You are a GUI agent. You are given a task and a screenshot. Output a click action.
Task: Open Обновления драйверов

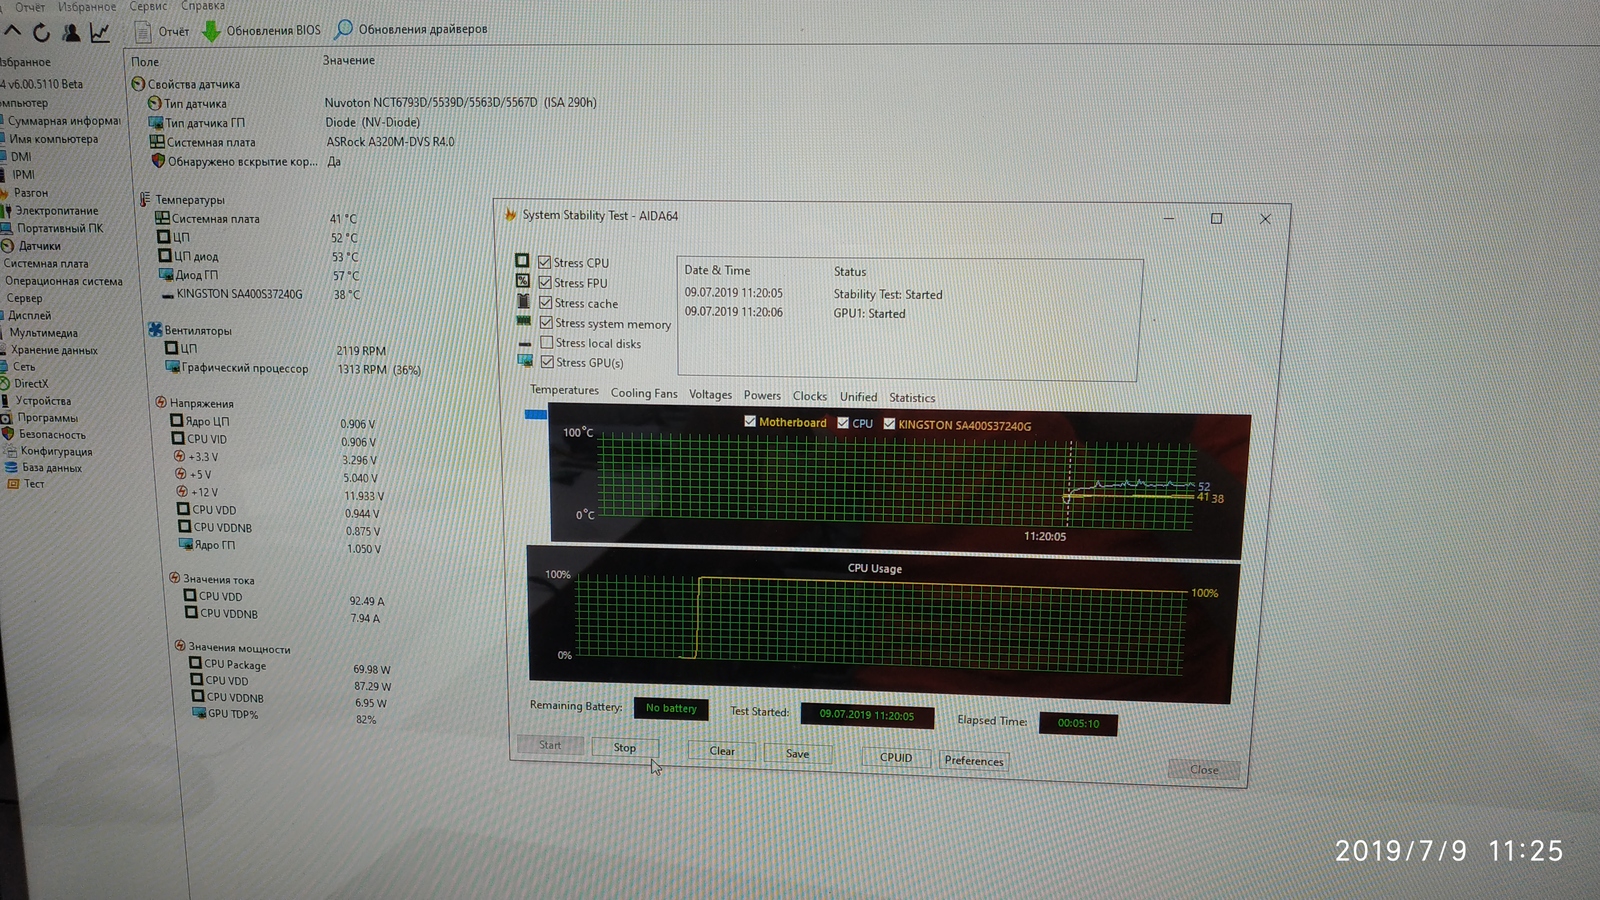pyautogui.click(x=411, y=29)
